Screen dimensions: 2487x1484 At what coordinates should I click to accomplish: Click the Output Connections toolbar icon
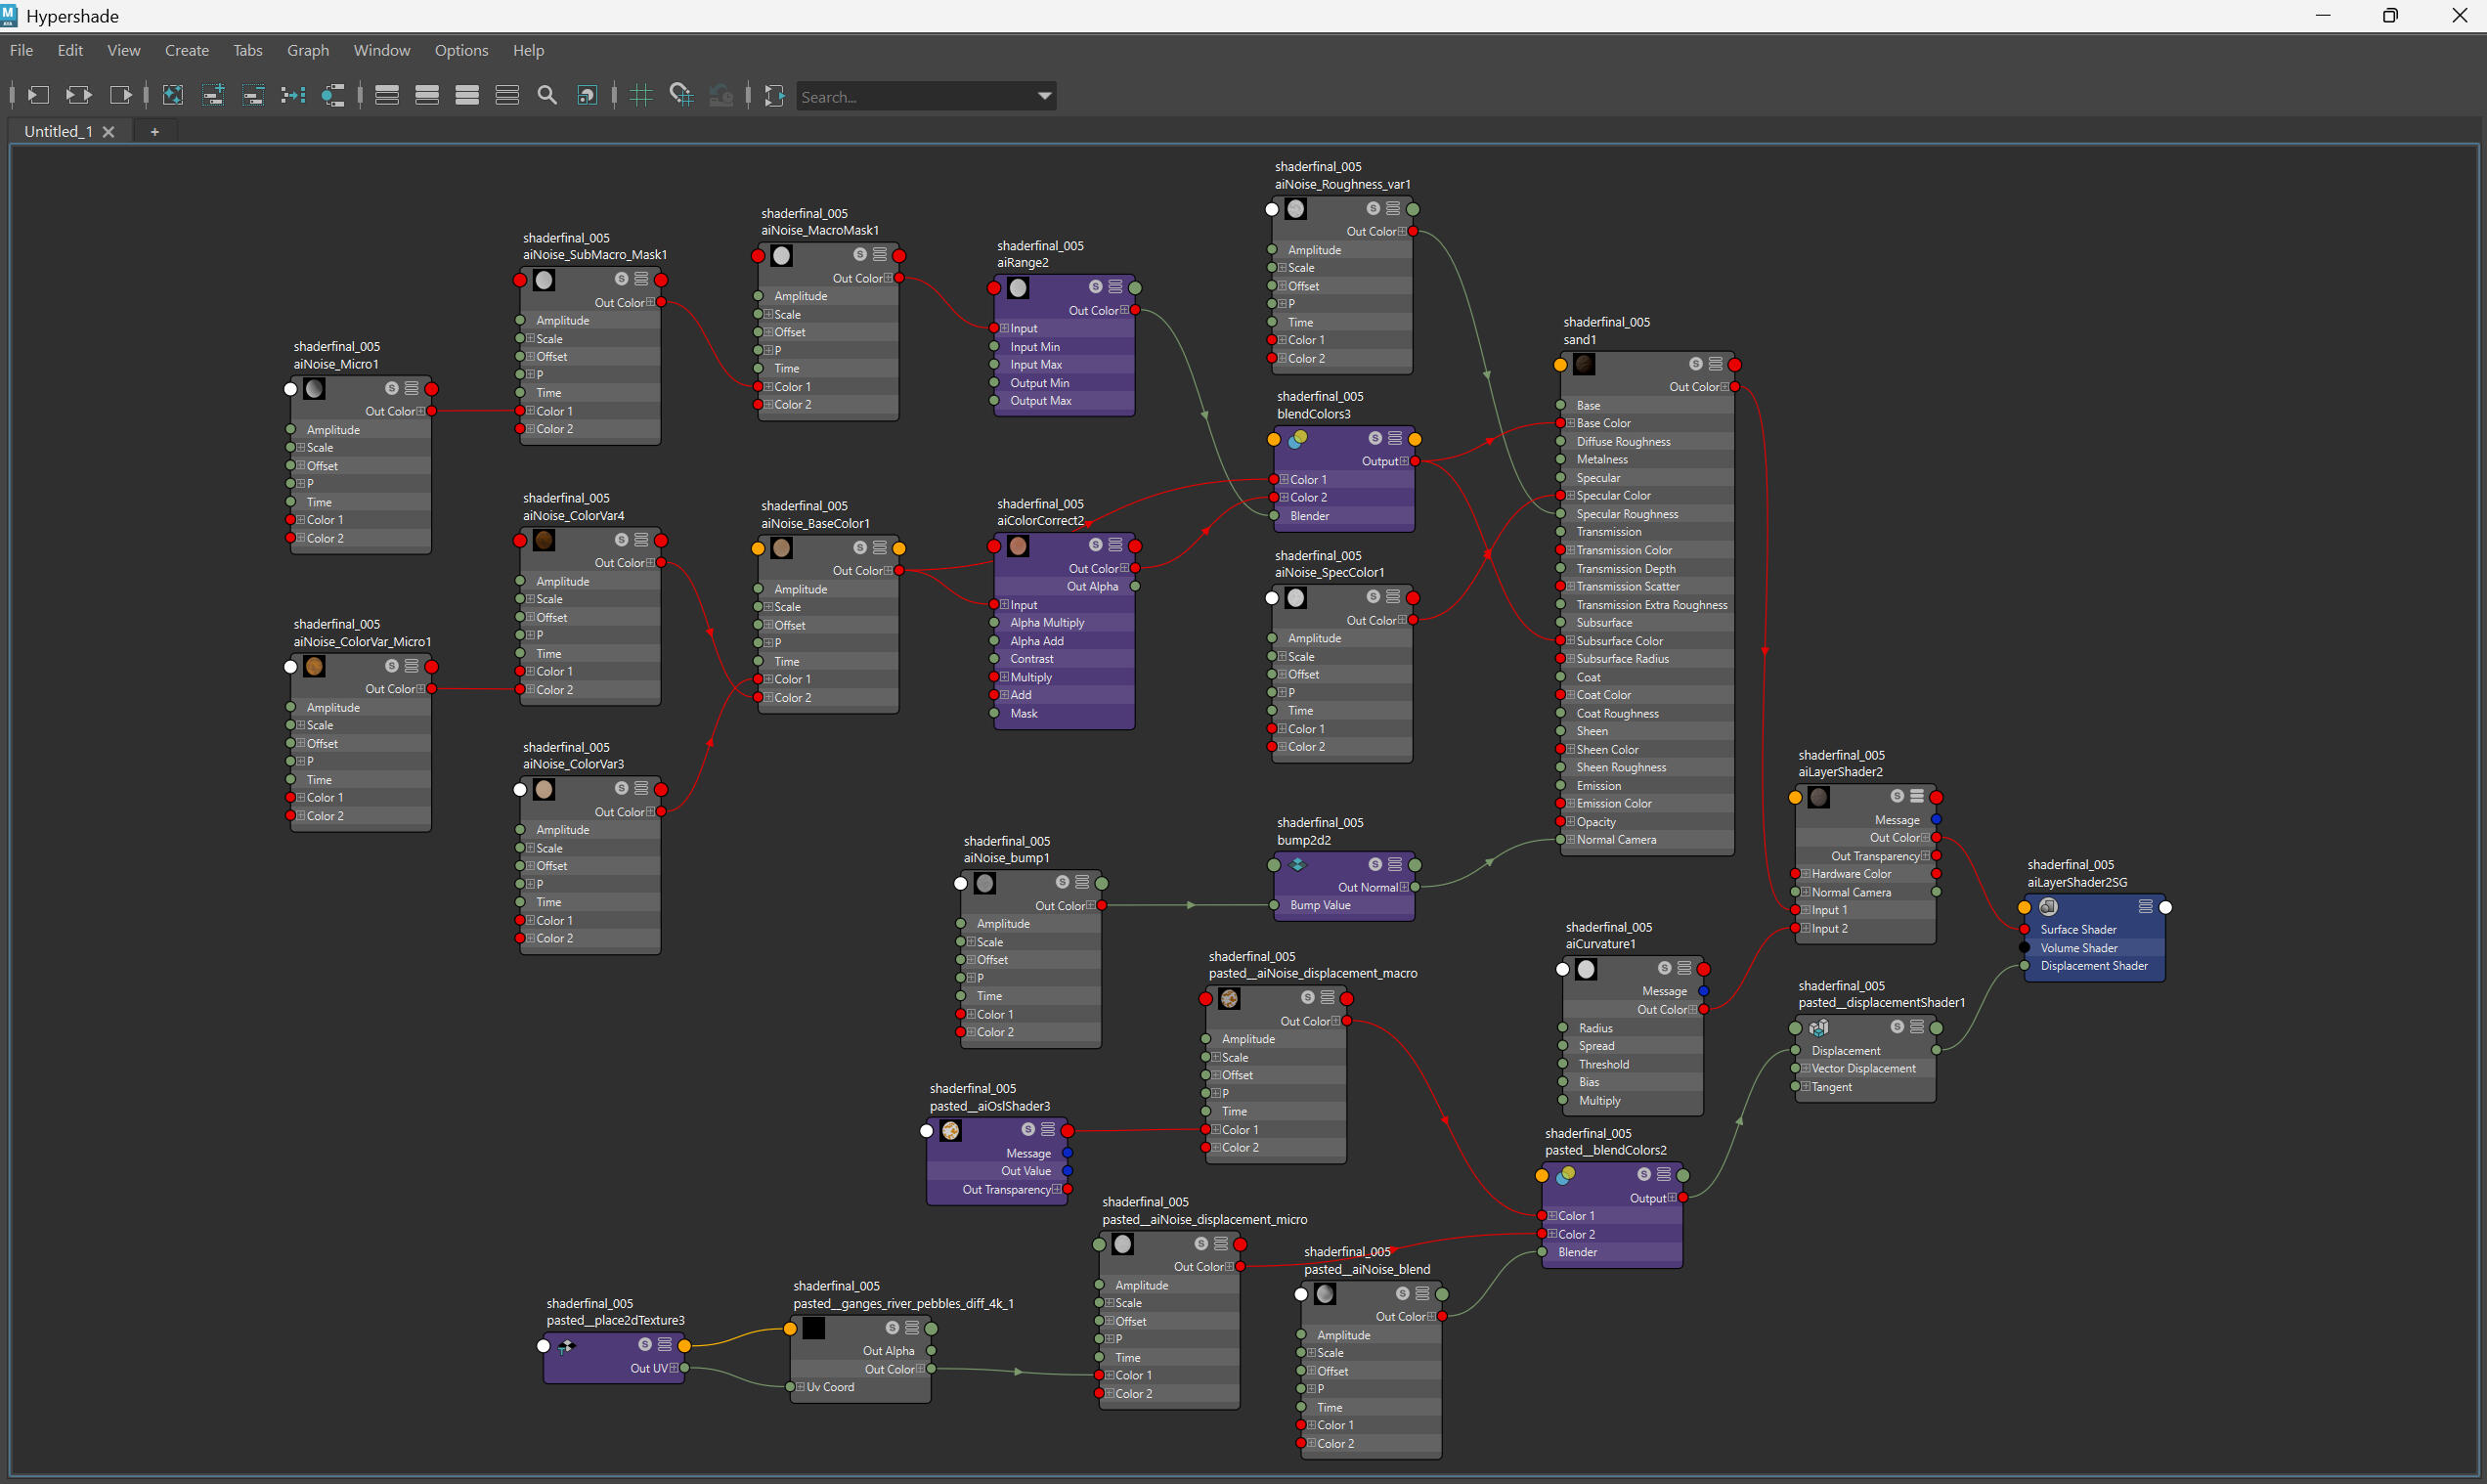[x=120, y=95]
